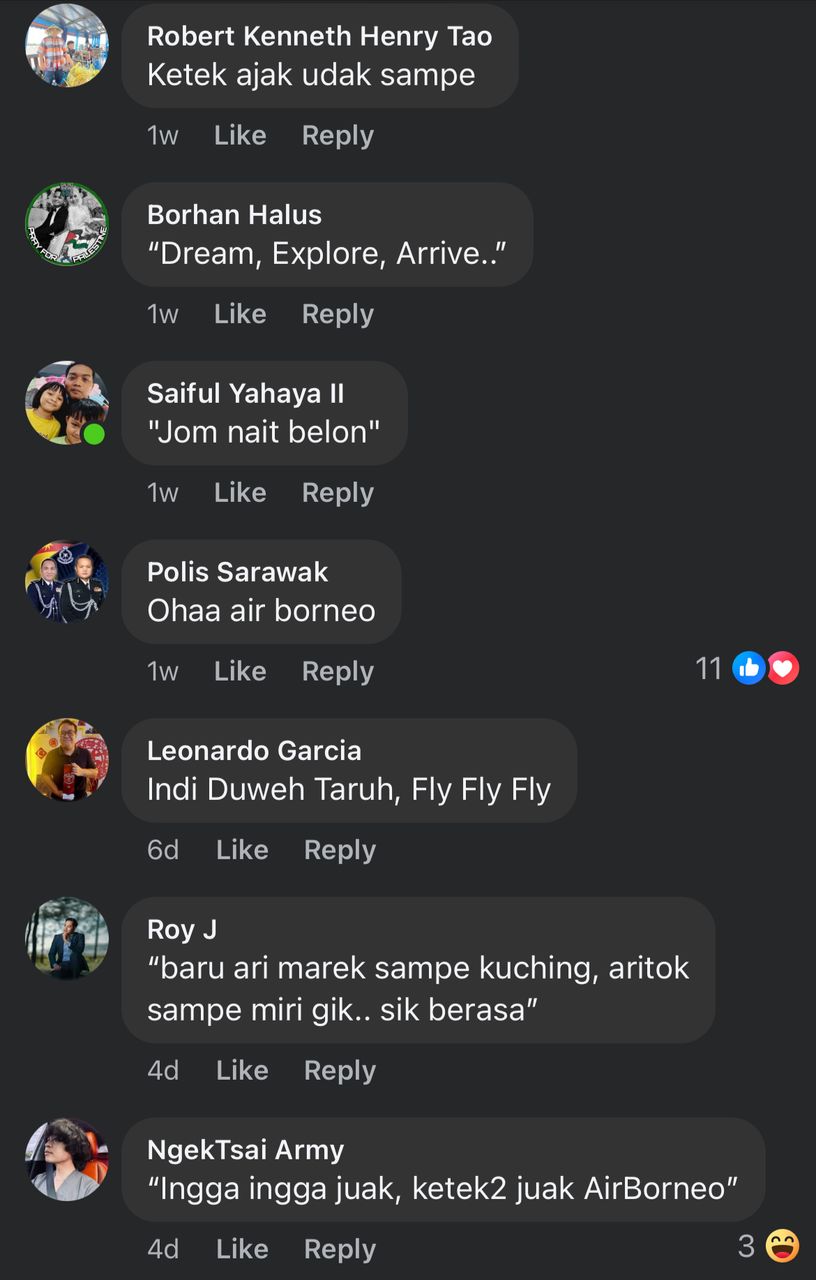Open Borhan Halus's profile picture
Image resolution: width=816 pixels, height=1280 pixels.
67,225
